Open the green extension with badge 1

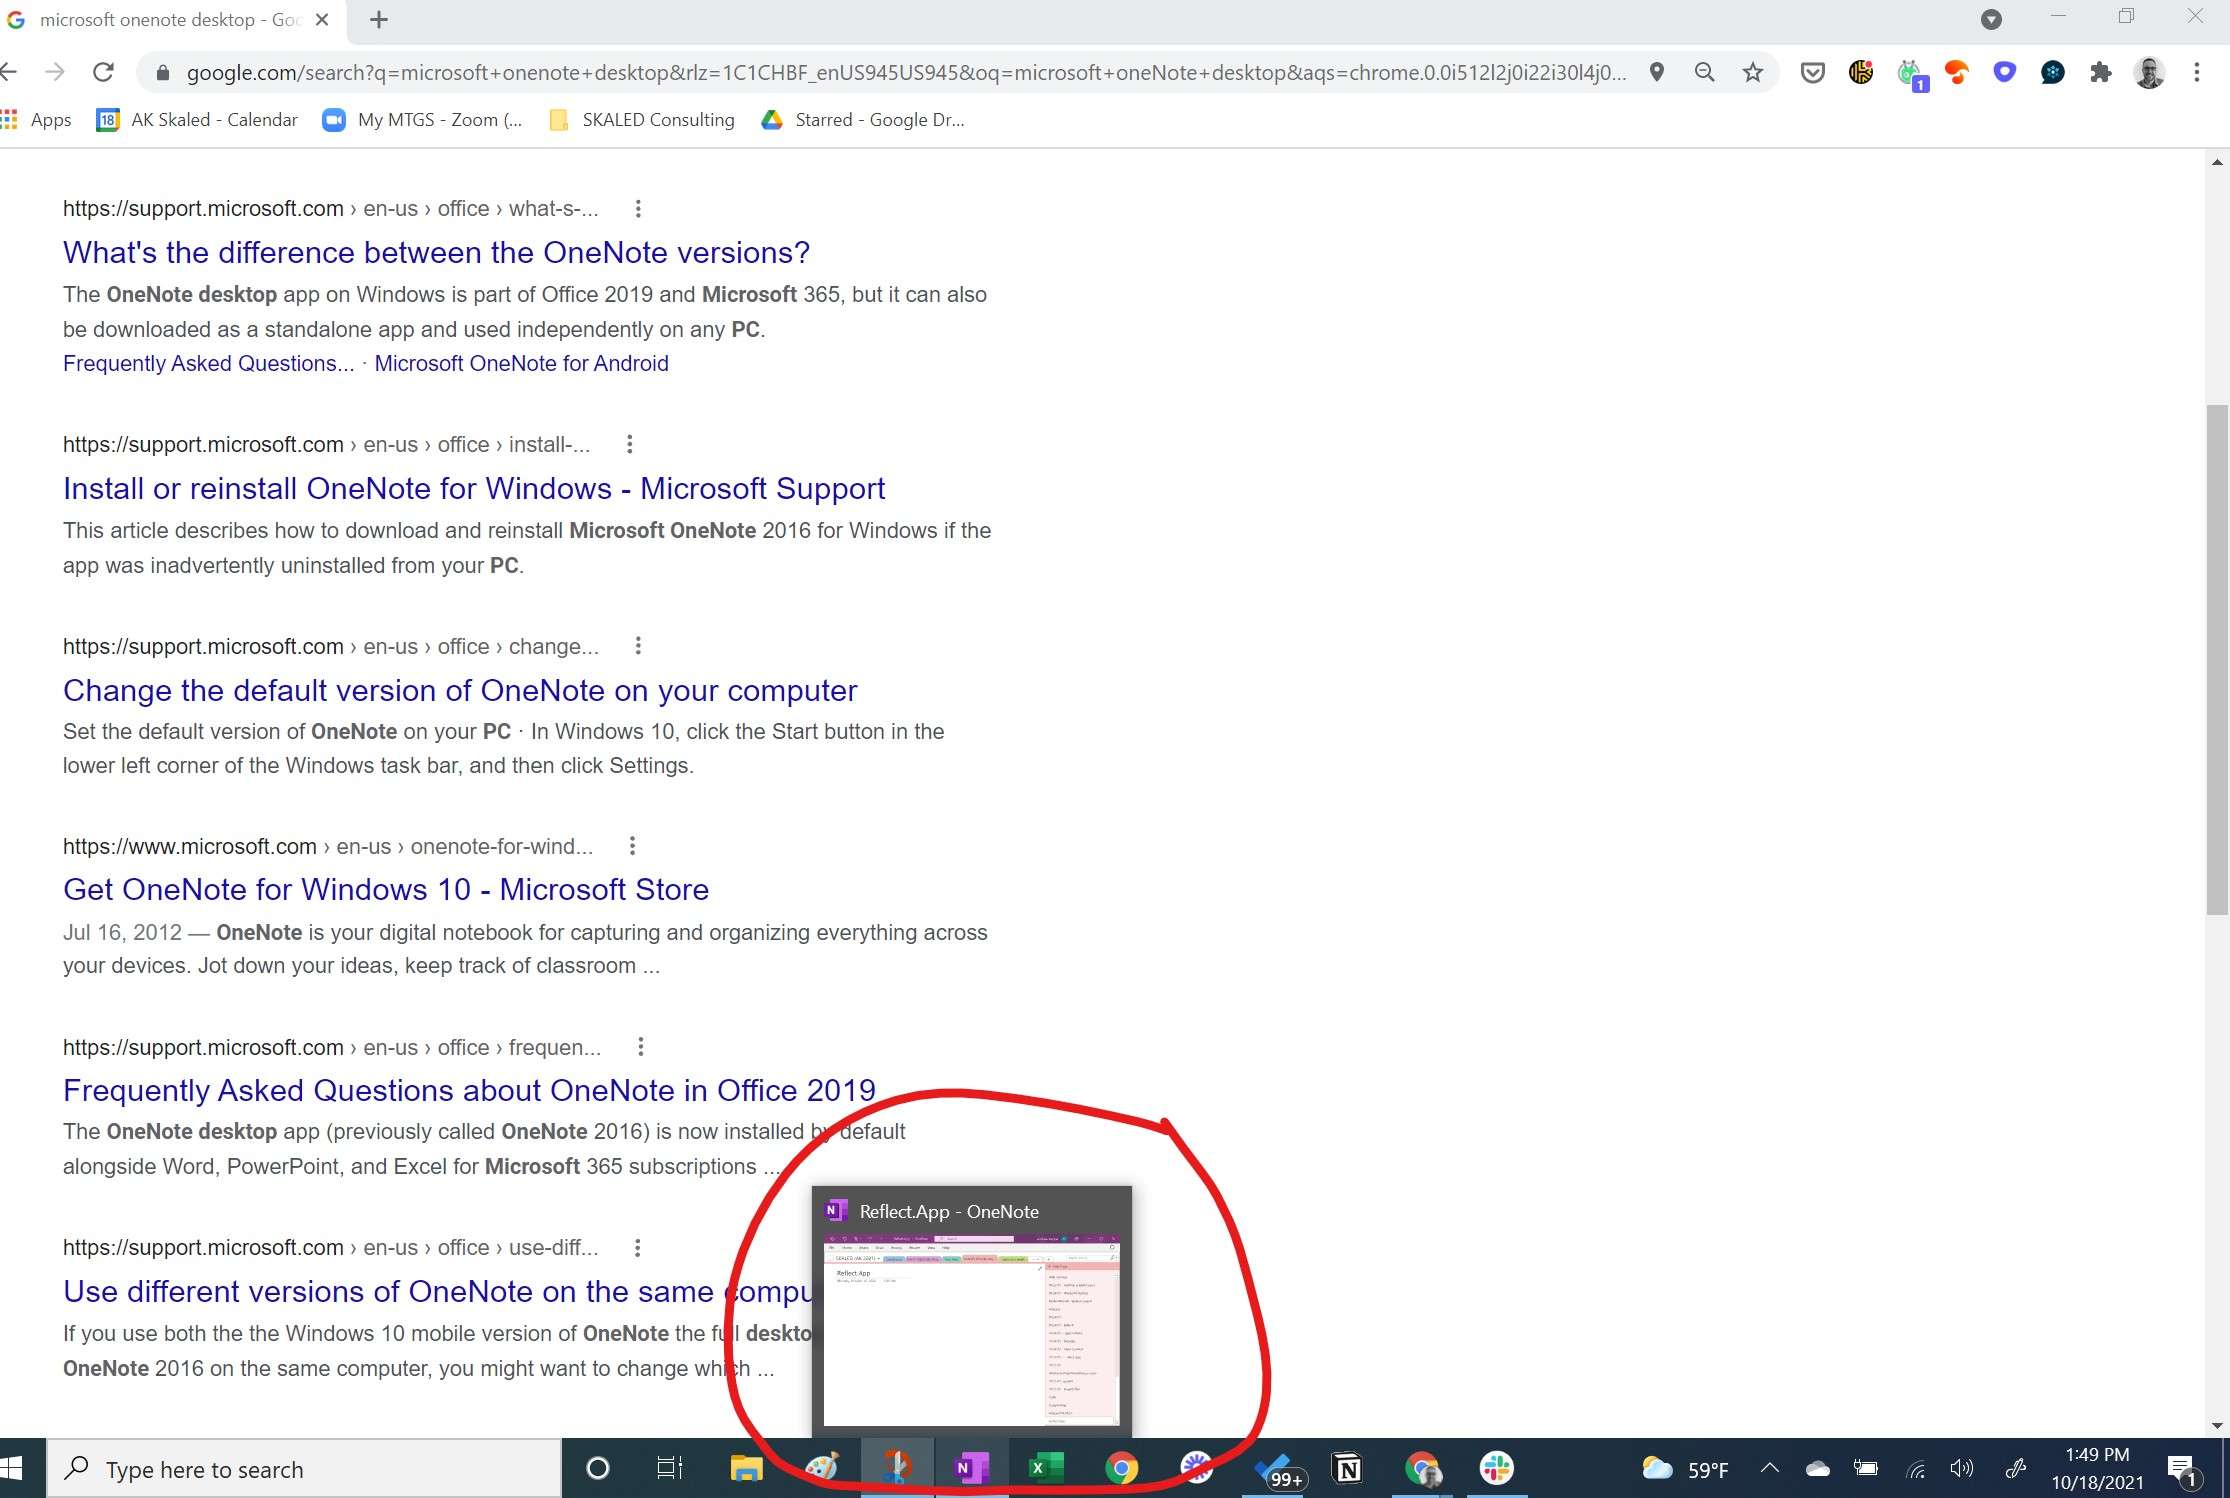tap(1912, 74)
